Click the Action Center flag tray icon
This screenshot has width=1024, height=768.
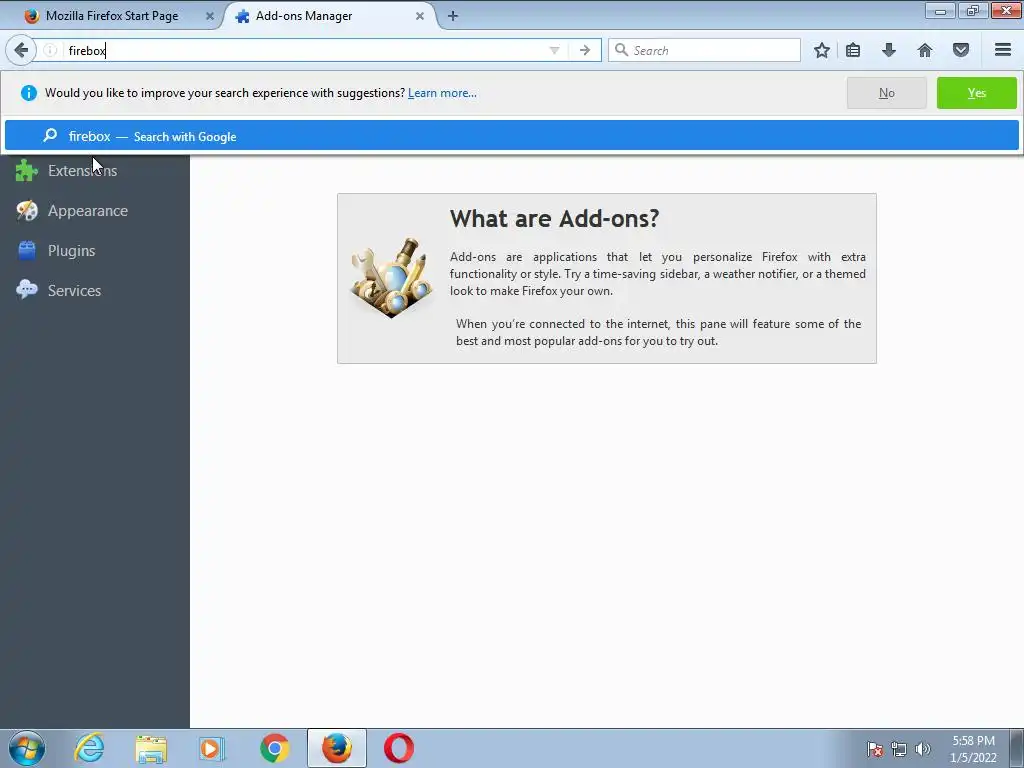point(874,749)
